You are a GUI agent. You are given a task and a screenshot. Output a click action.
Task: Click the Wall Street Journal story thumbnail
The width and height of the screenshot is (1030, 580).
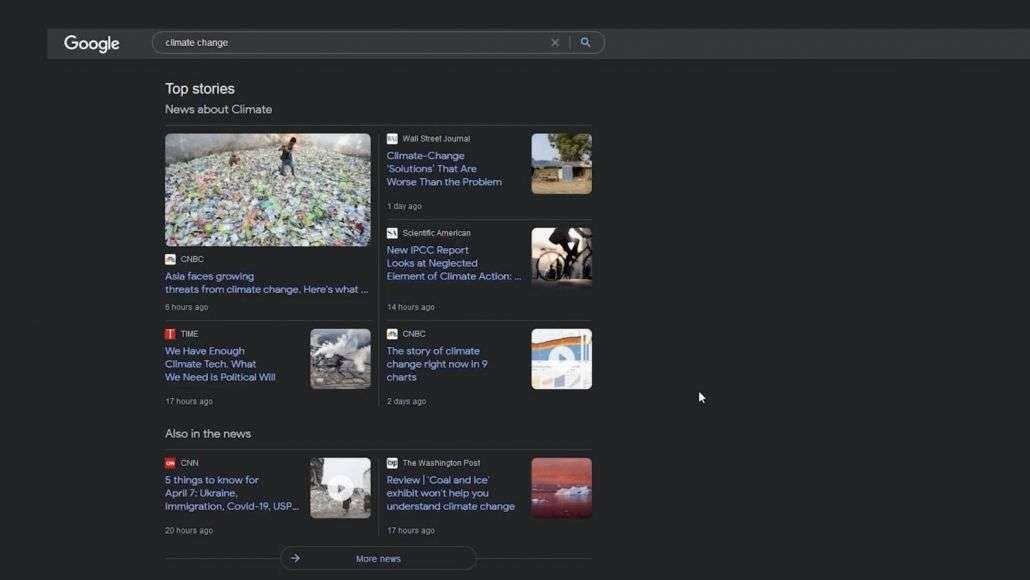[562, 164]
